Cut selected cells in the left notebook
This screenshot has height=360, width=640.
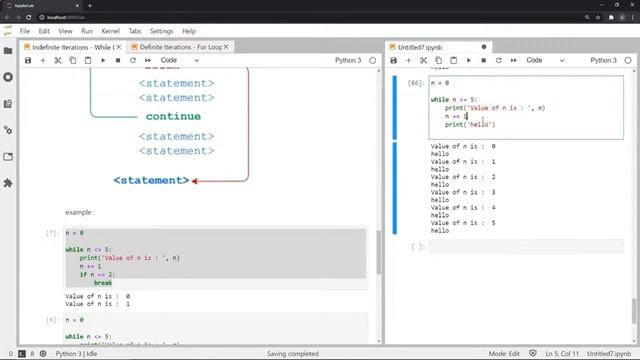coord(58,60)
